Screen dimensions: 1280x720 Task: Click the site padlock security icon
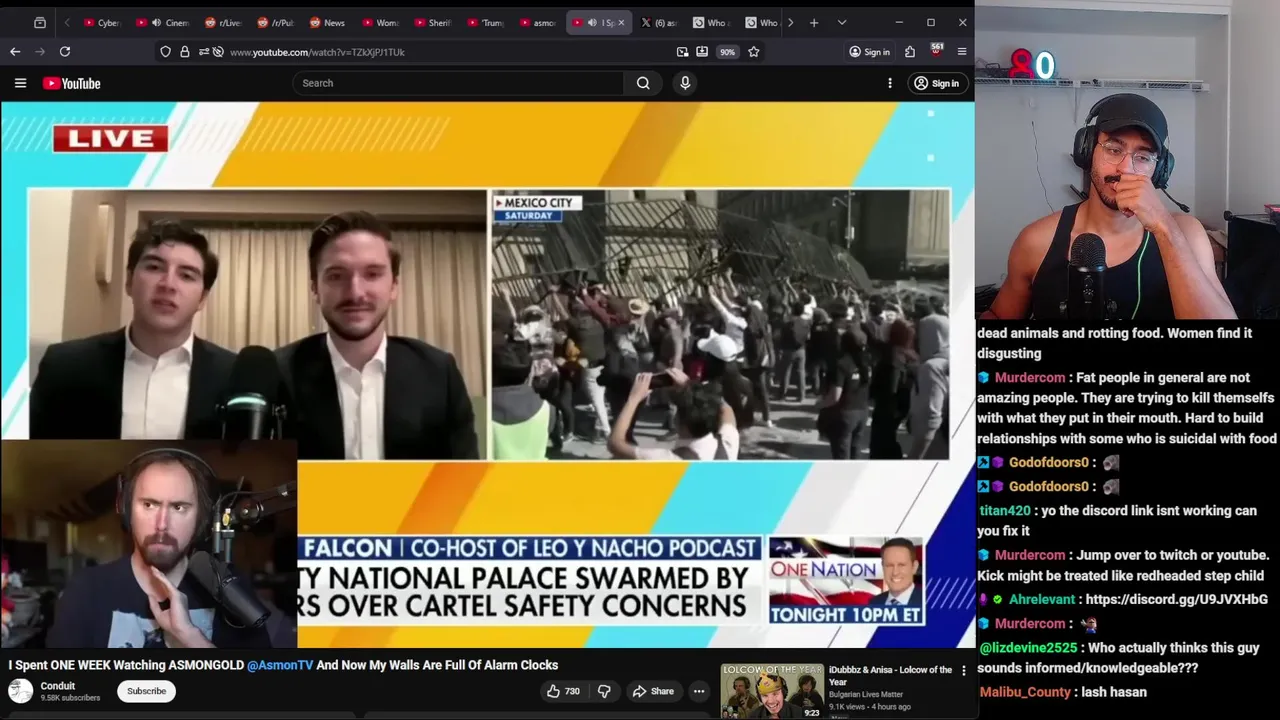[185, 52]
